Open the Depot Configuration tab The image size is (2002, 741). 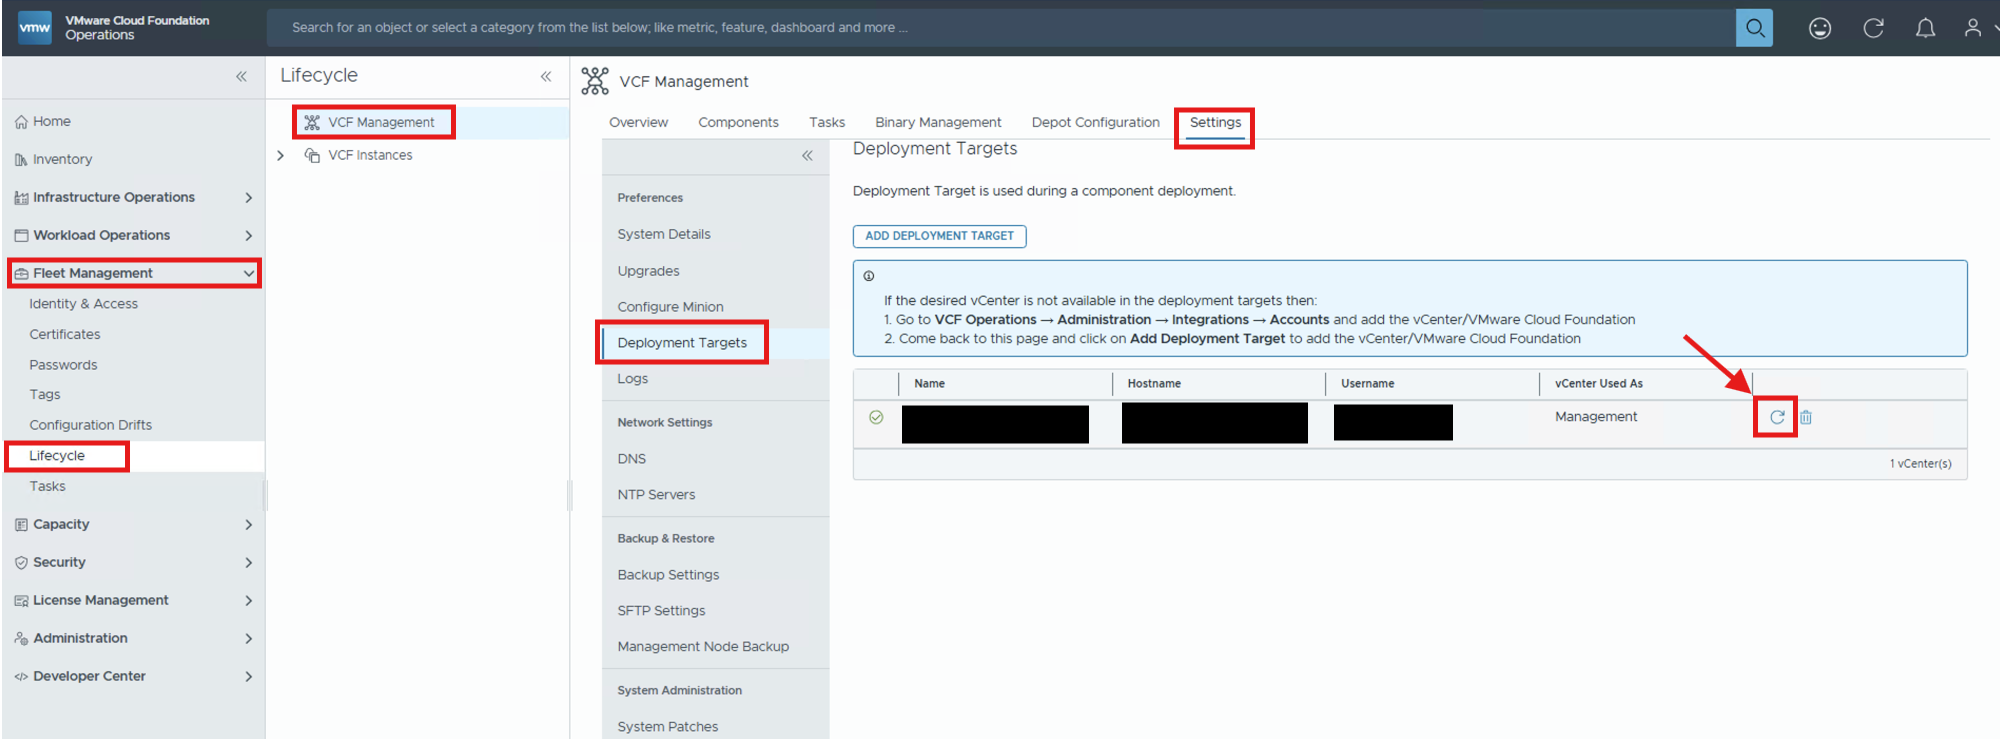pyautogui.click(x=1095, y=122)
